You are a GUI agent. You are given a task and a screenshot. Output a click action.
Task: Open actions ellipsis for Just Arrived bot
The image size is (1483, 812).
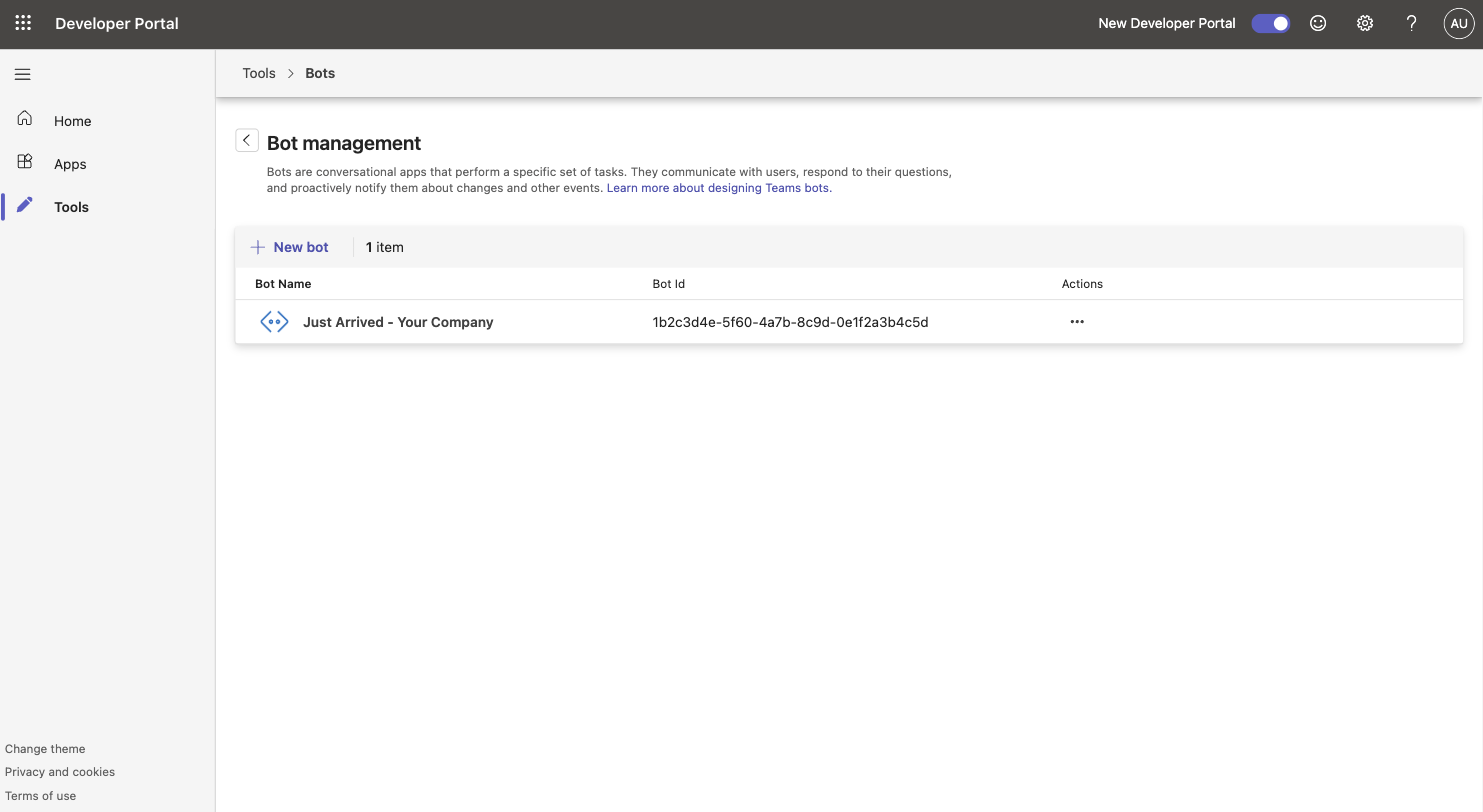click(x=1077, y=322)
